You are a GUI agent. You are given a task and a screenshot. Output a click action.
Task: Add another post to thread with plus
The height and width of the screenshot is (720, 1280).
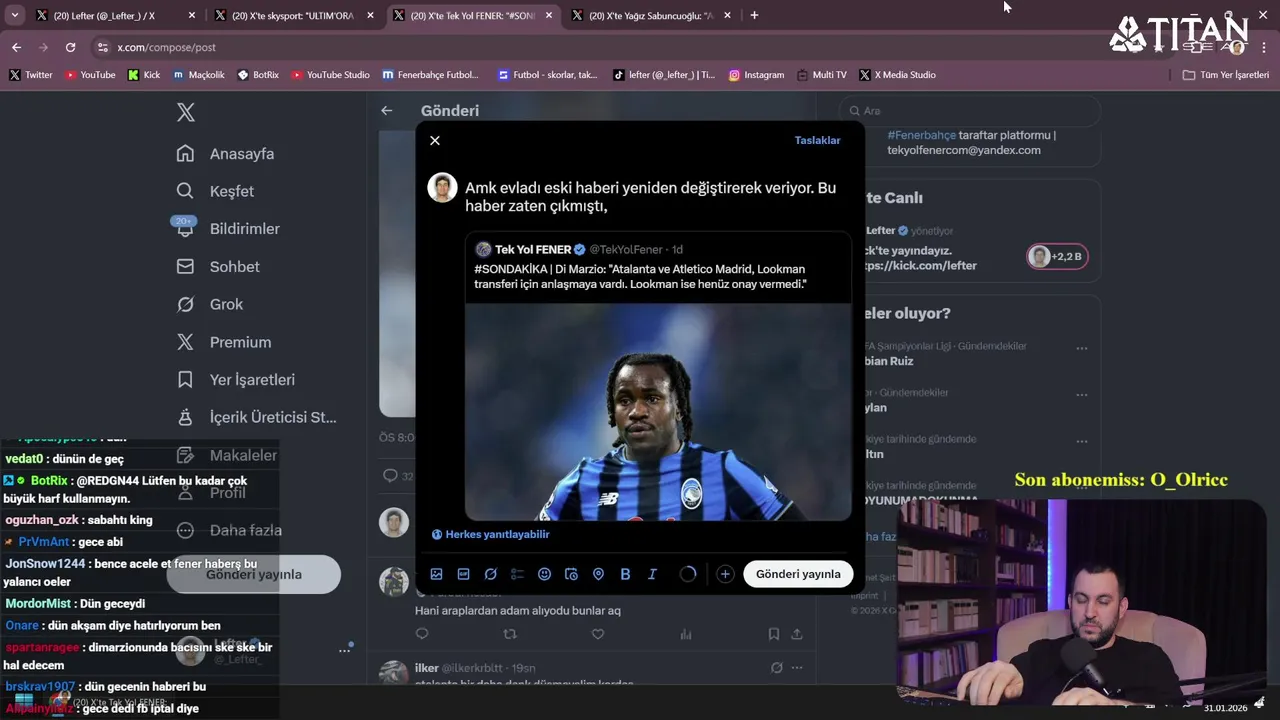click(x=725, y=574)
